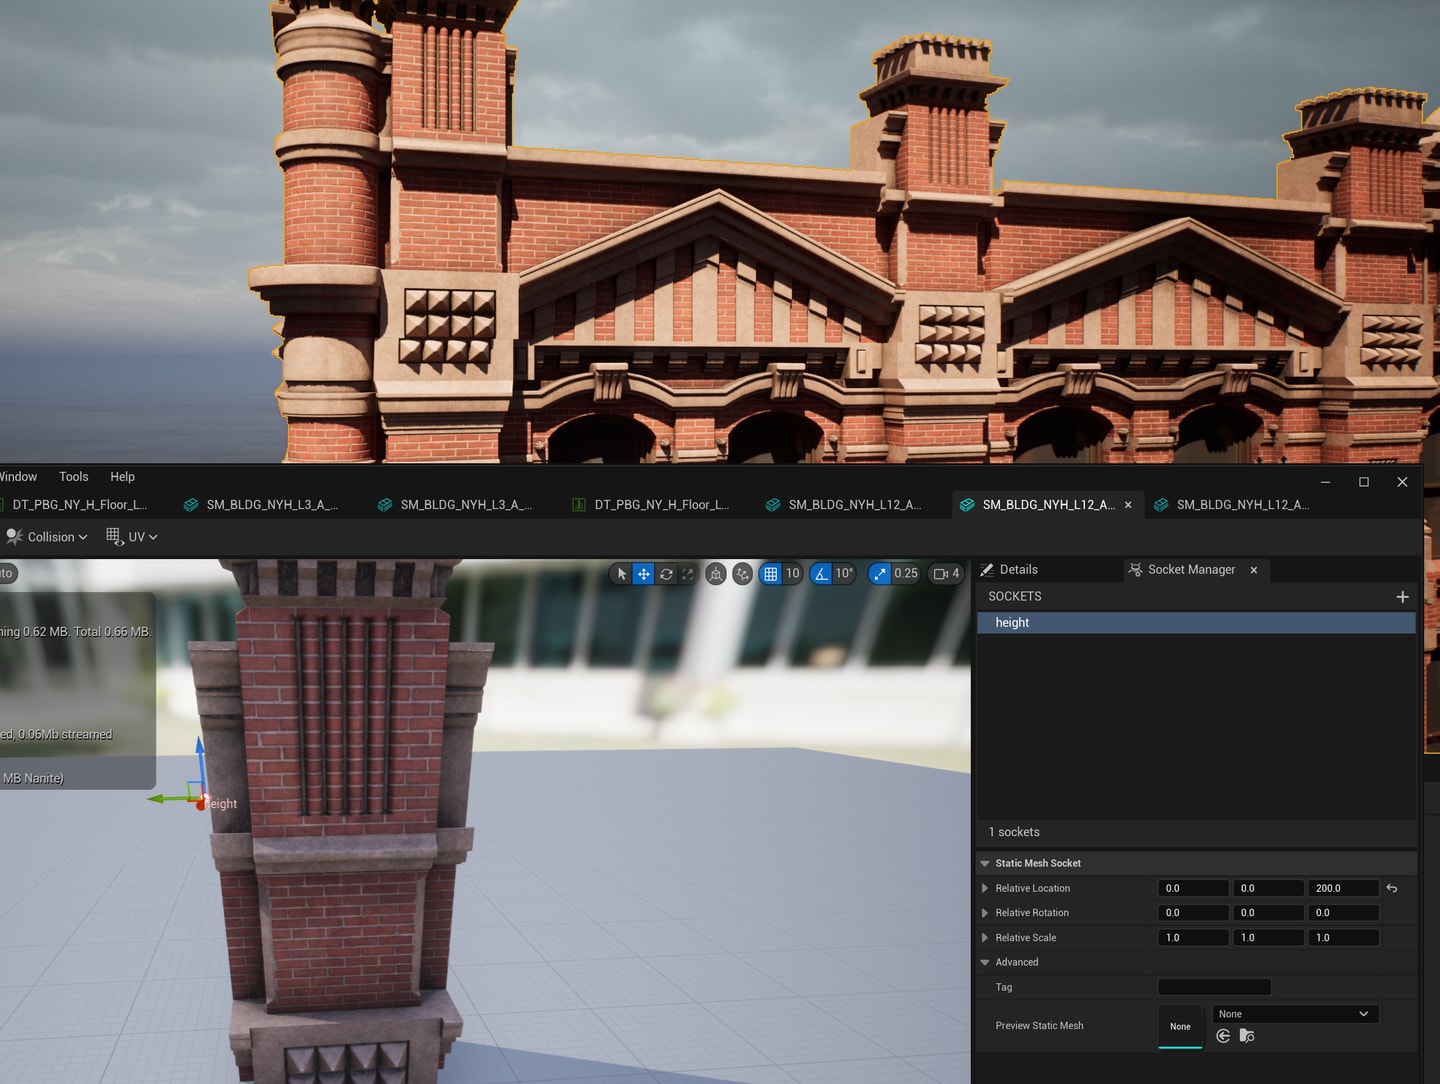Switch to the Scale transform tool
Viewport: 1440px width, 1084px height.
[x=688, y=574]
